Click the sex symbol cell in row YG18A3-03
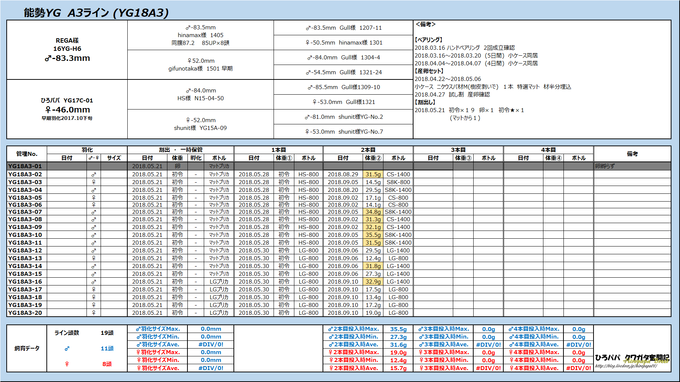The image size is (680, 382). (93, 182)
